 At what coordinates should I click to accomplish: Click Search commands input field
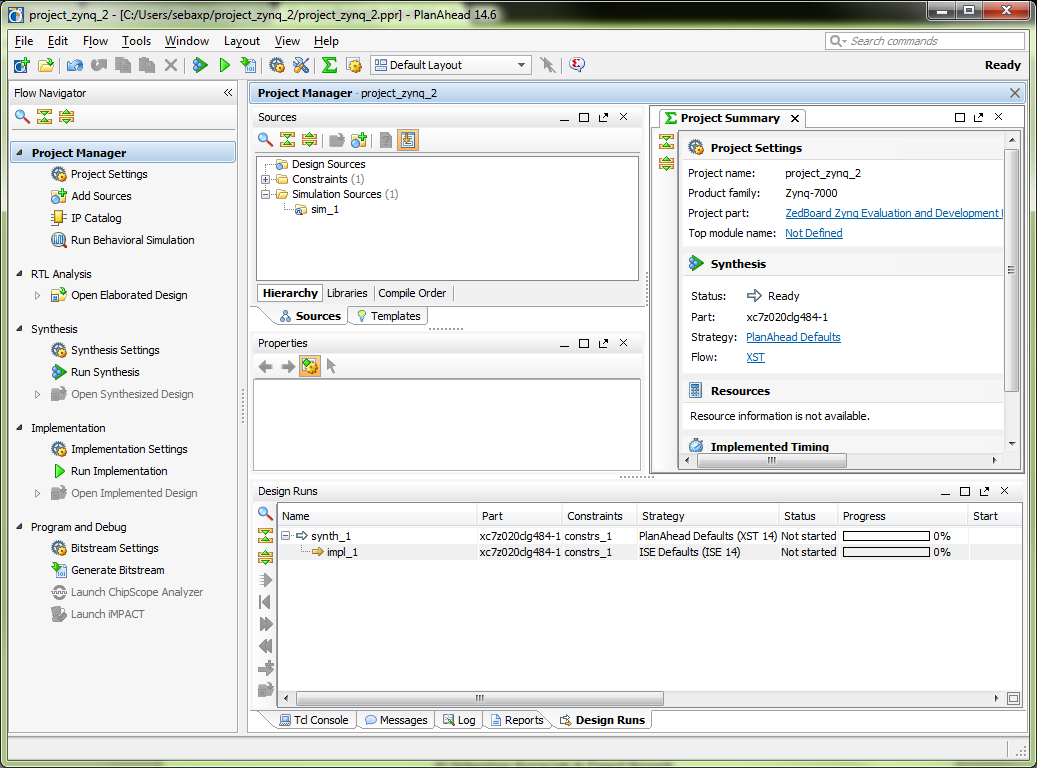point(925,41)
